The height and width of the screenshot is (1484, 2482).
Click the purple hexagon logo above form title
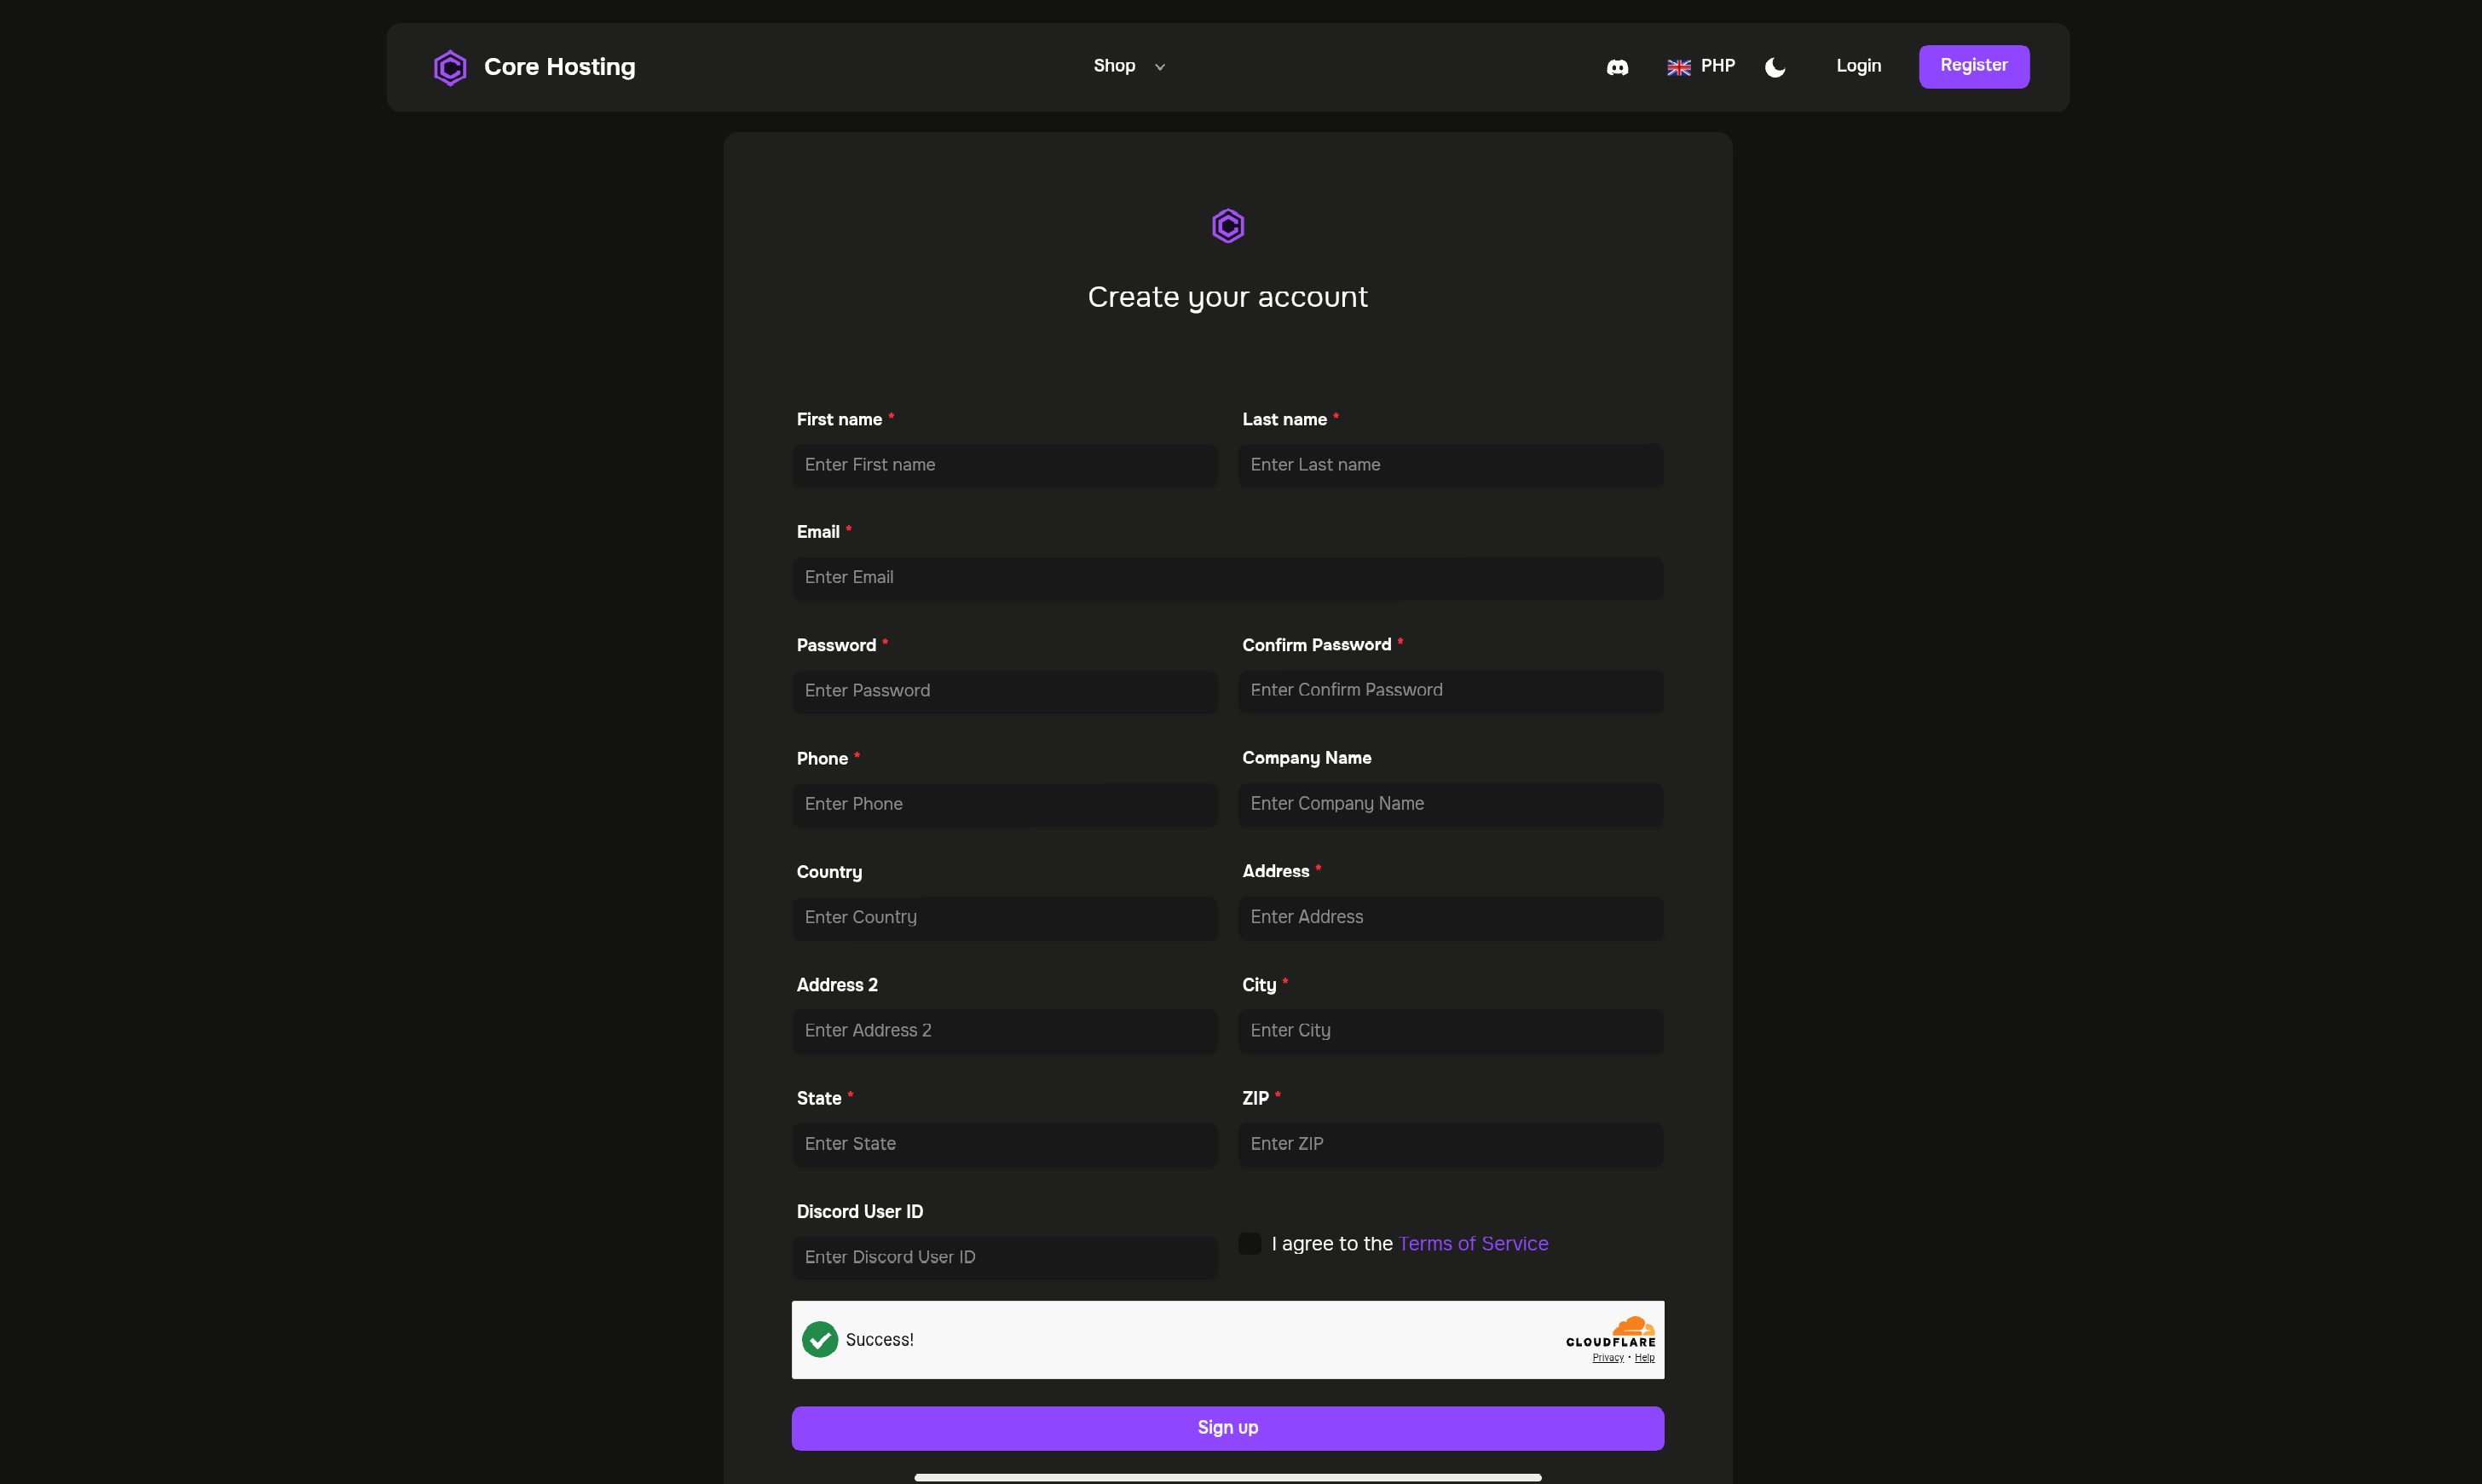[x=1228, y=226]
